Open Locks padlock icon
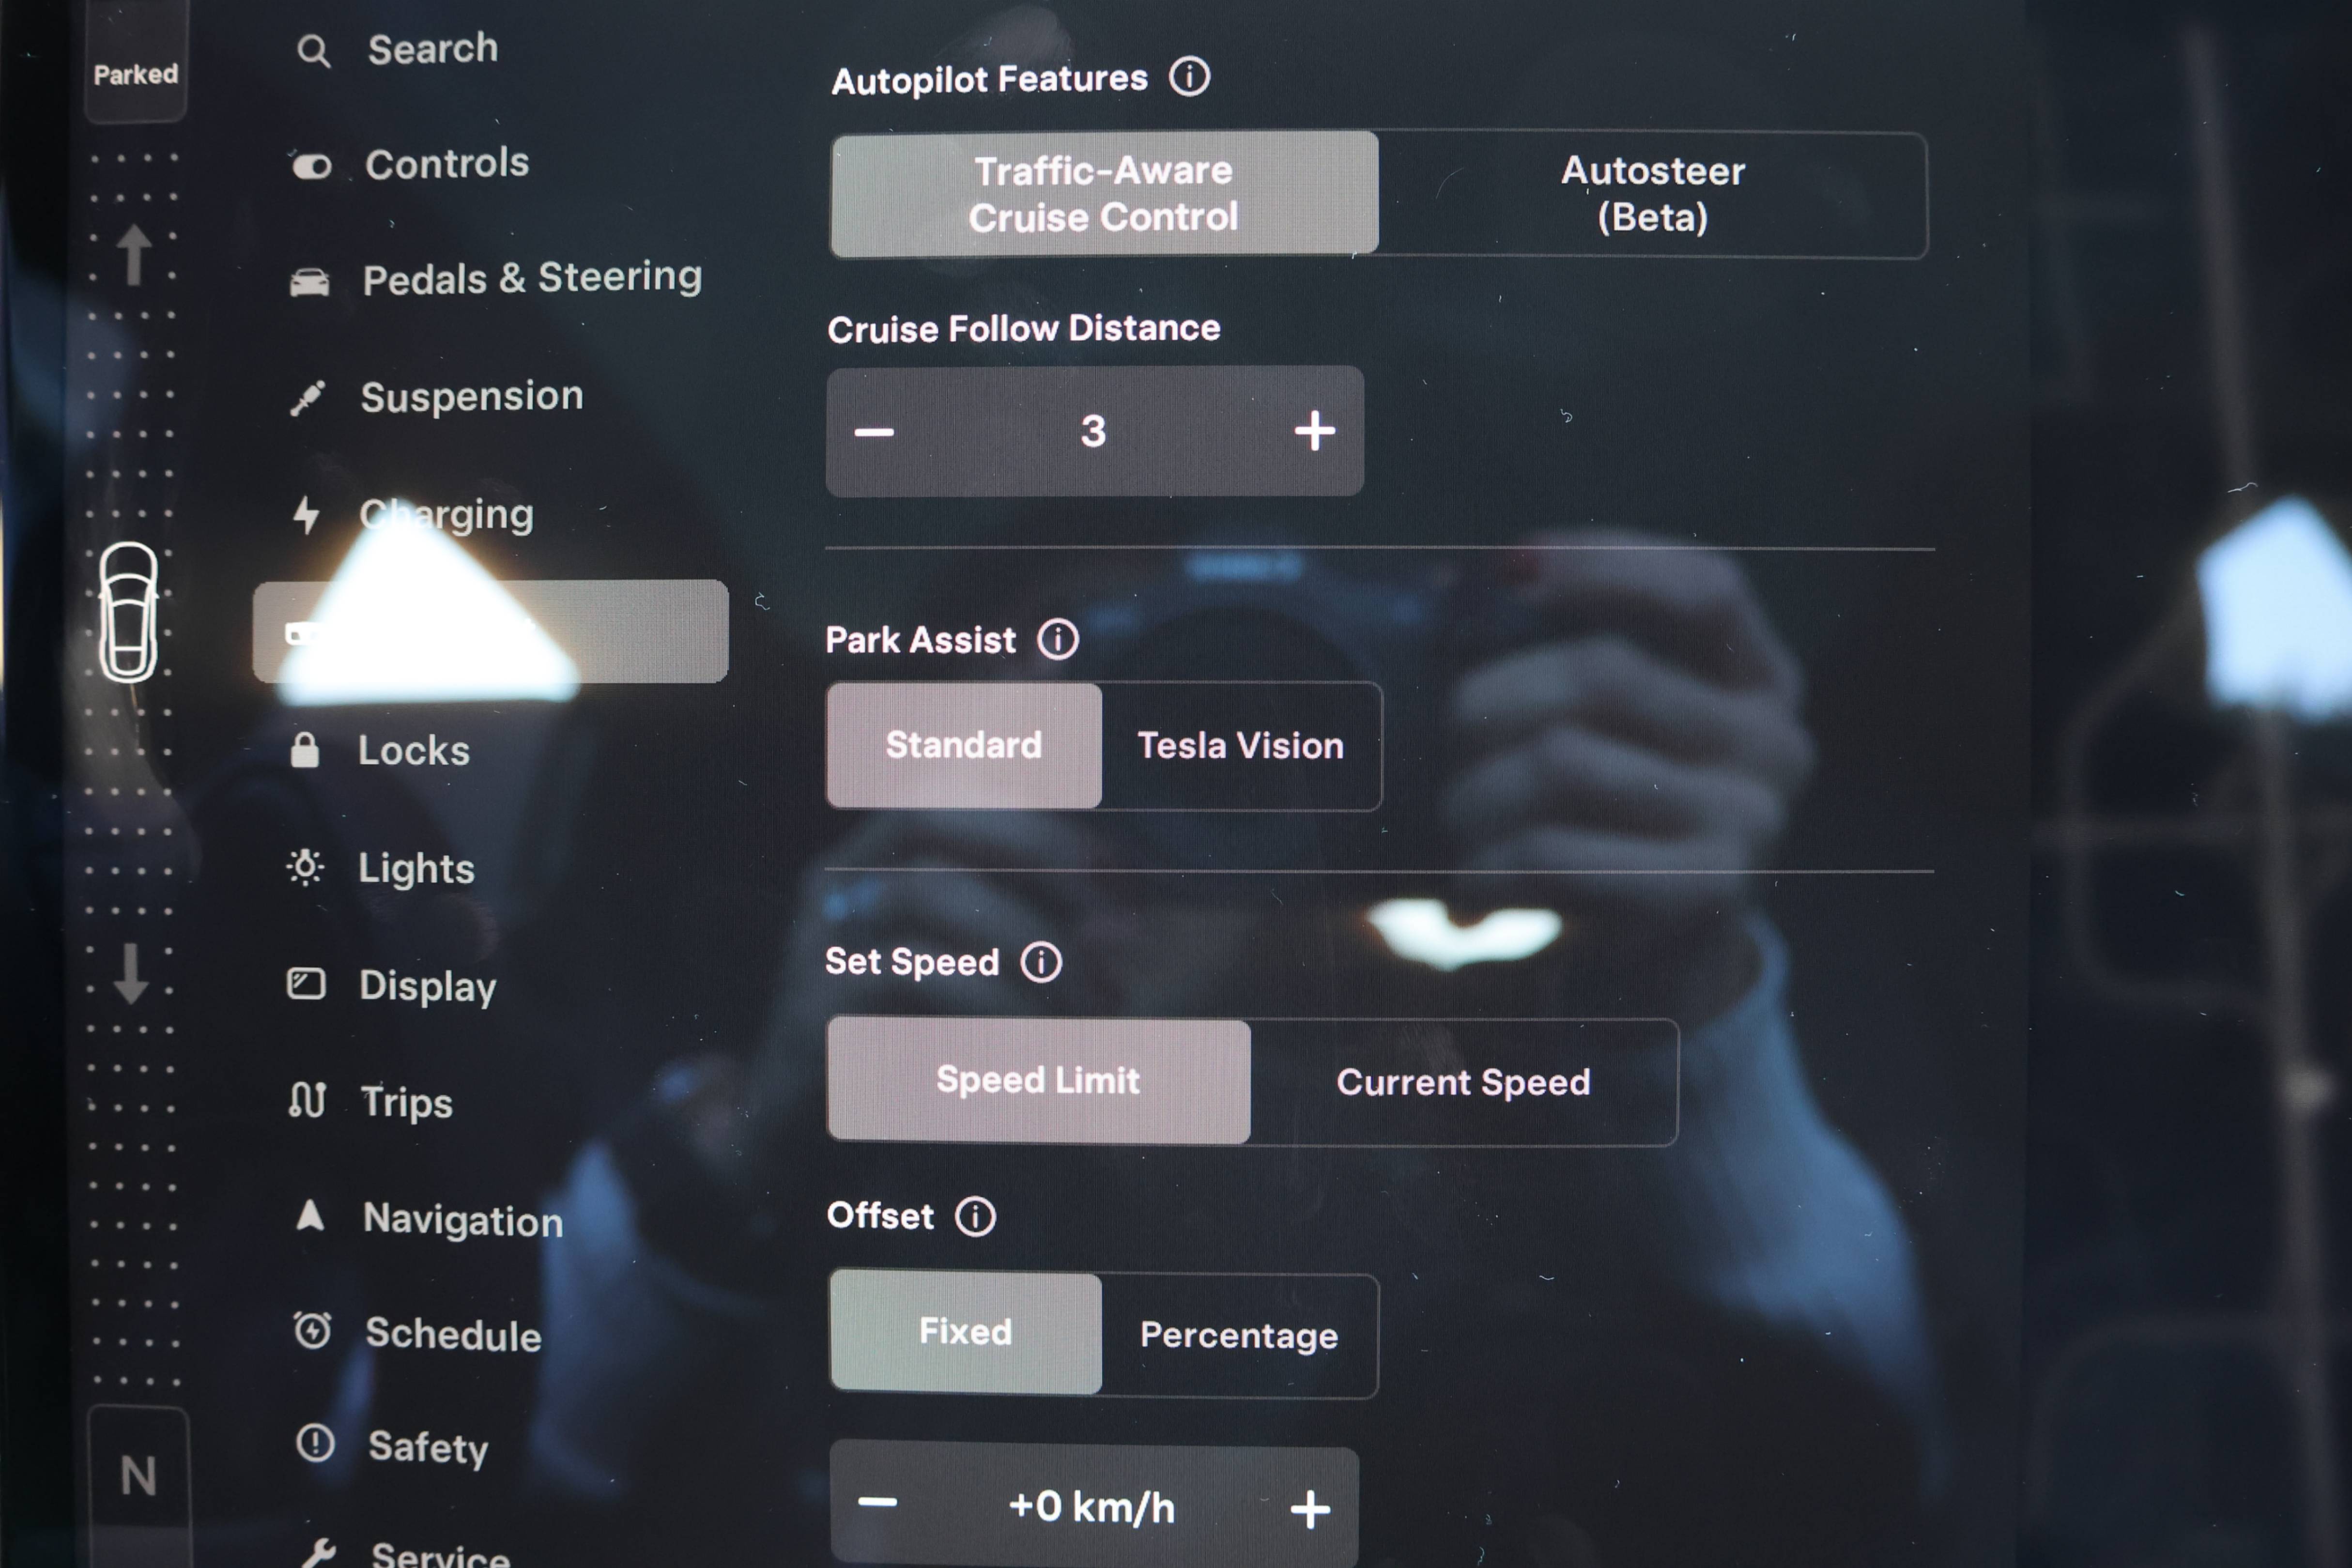2352x1568 pixels. click(x=304, y=750)
